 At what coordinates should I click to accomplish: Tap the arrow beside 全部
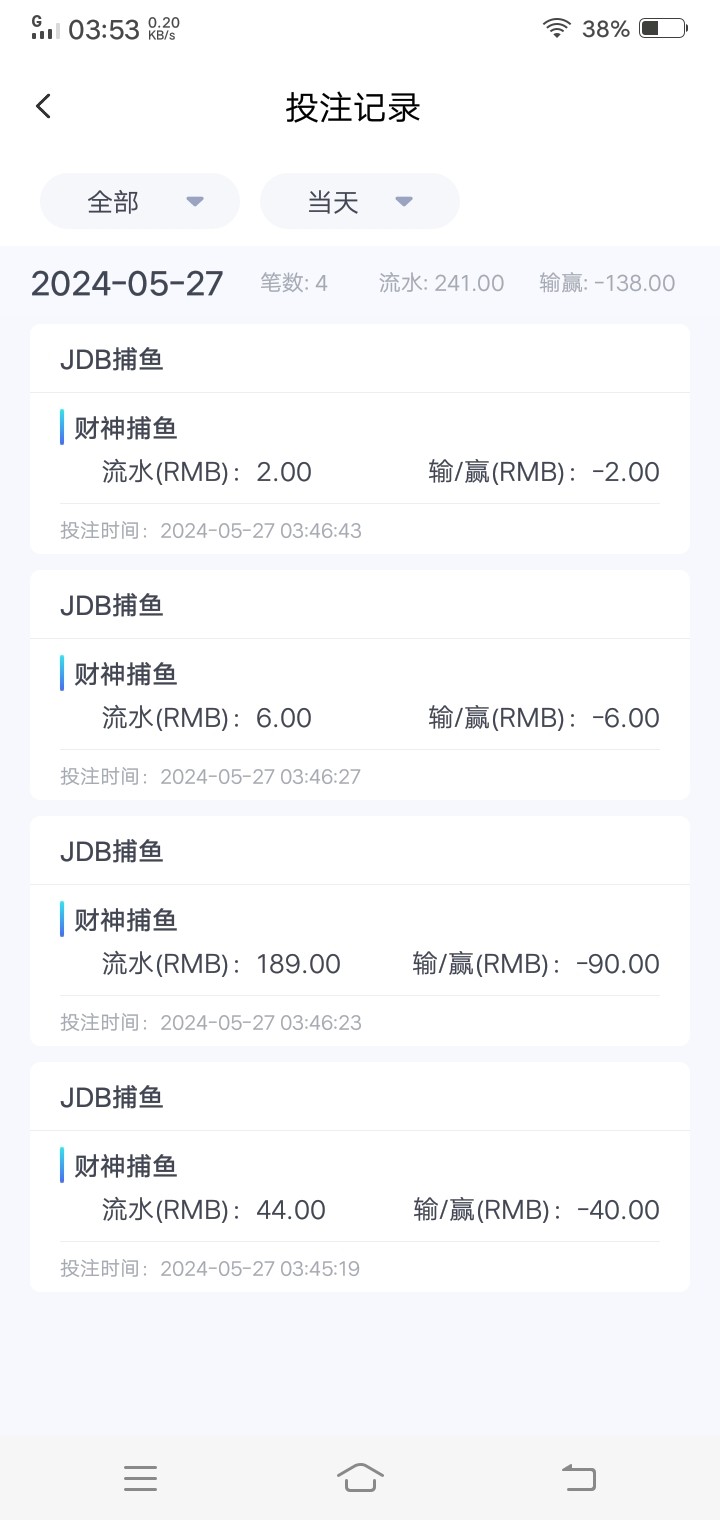pos(195,202)
